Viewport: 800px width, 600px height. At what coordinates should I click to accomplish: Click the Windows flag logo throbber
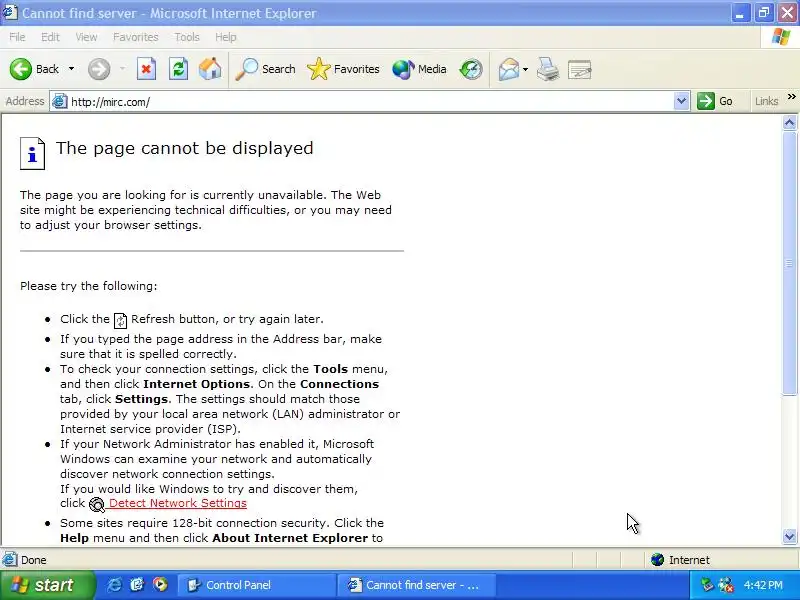point(781,37)
